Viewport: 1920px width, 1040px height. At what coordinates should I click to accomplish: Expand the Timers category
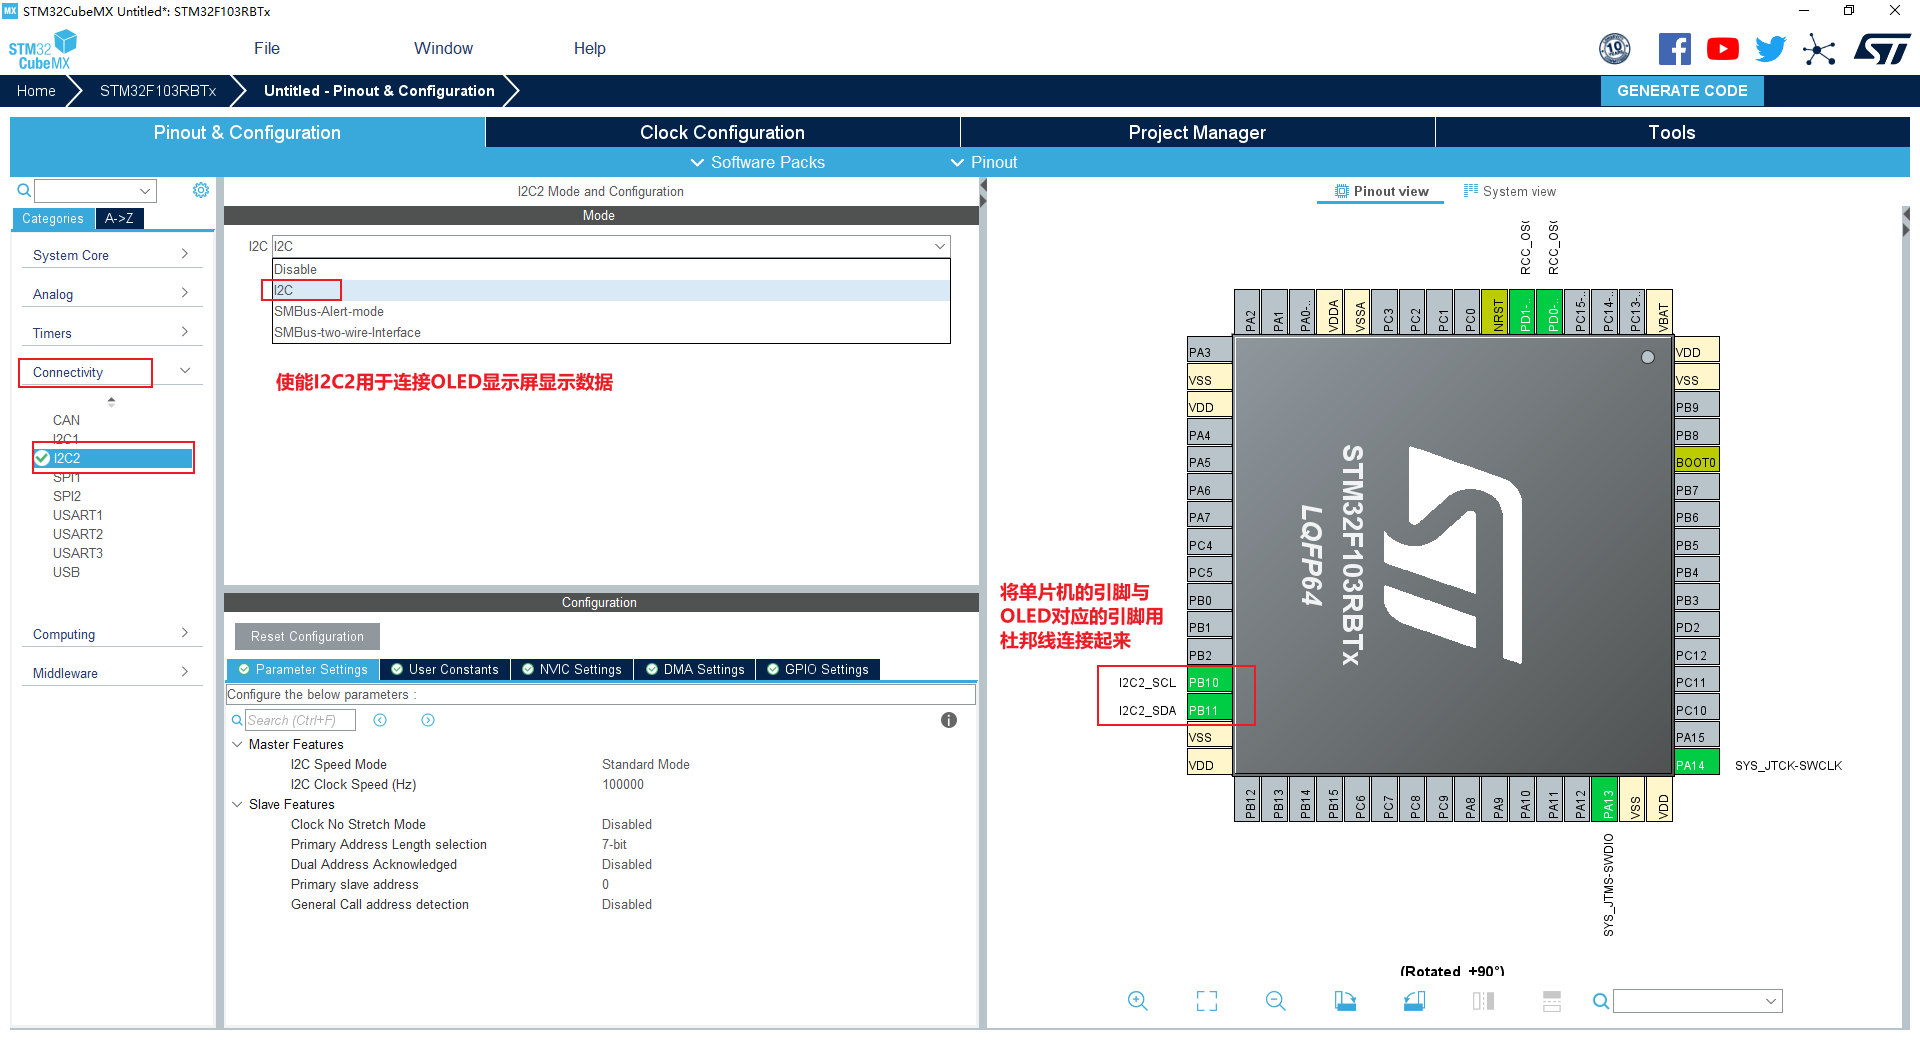click(x=111, y=333)
